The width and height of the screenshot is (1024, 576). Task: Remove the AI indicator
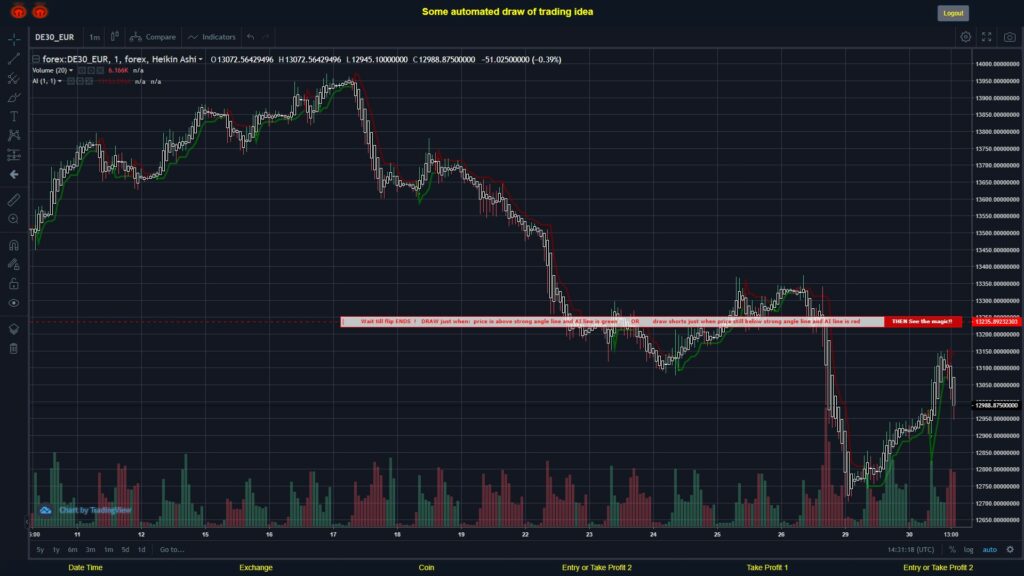tap(89, 82)
